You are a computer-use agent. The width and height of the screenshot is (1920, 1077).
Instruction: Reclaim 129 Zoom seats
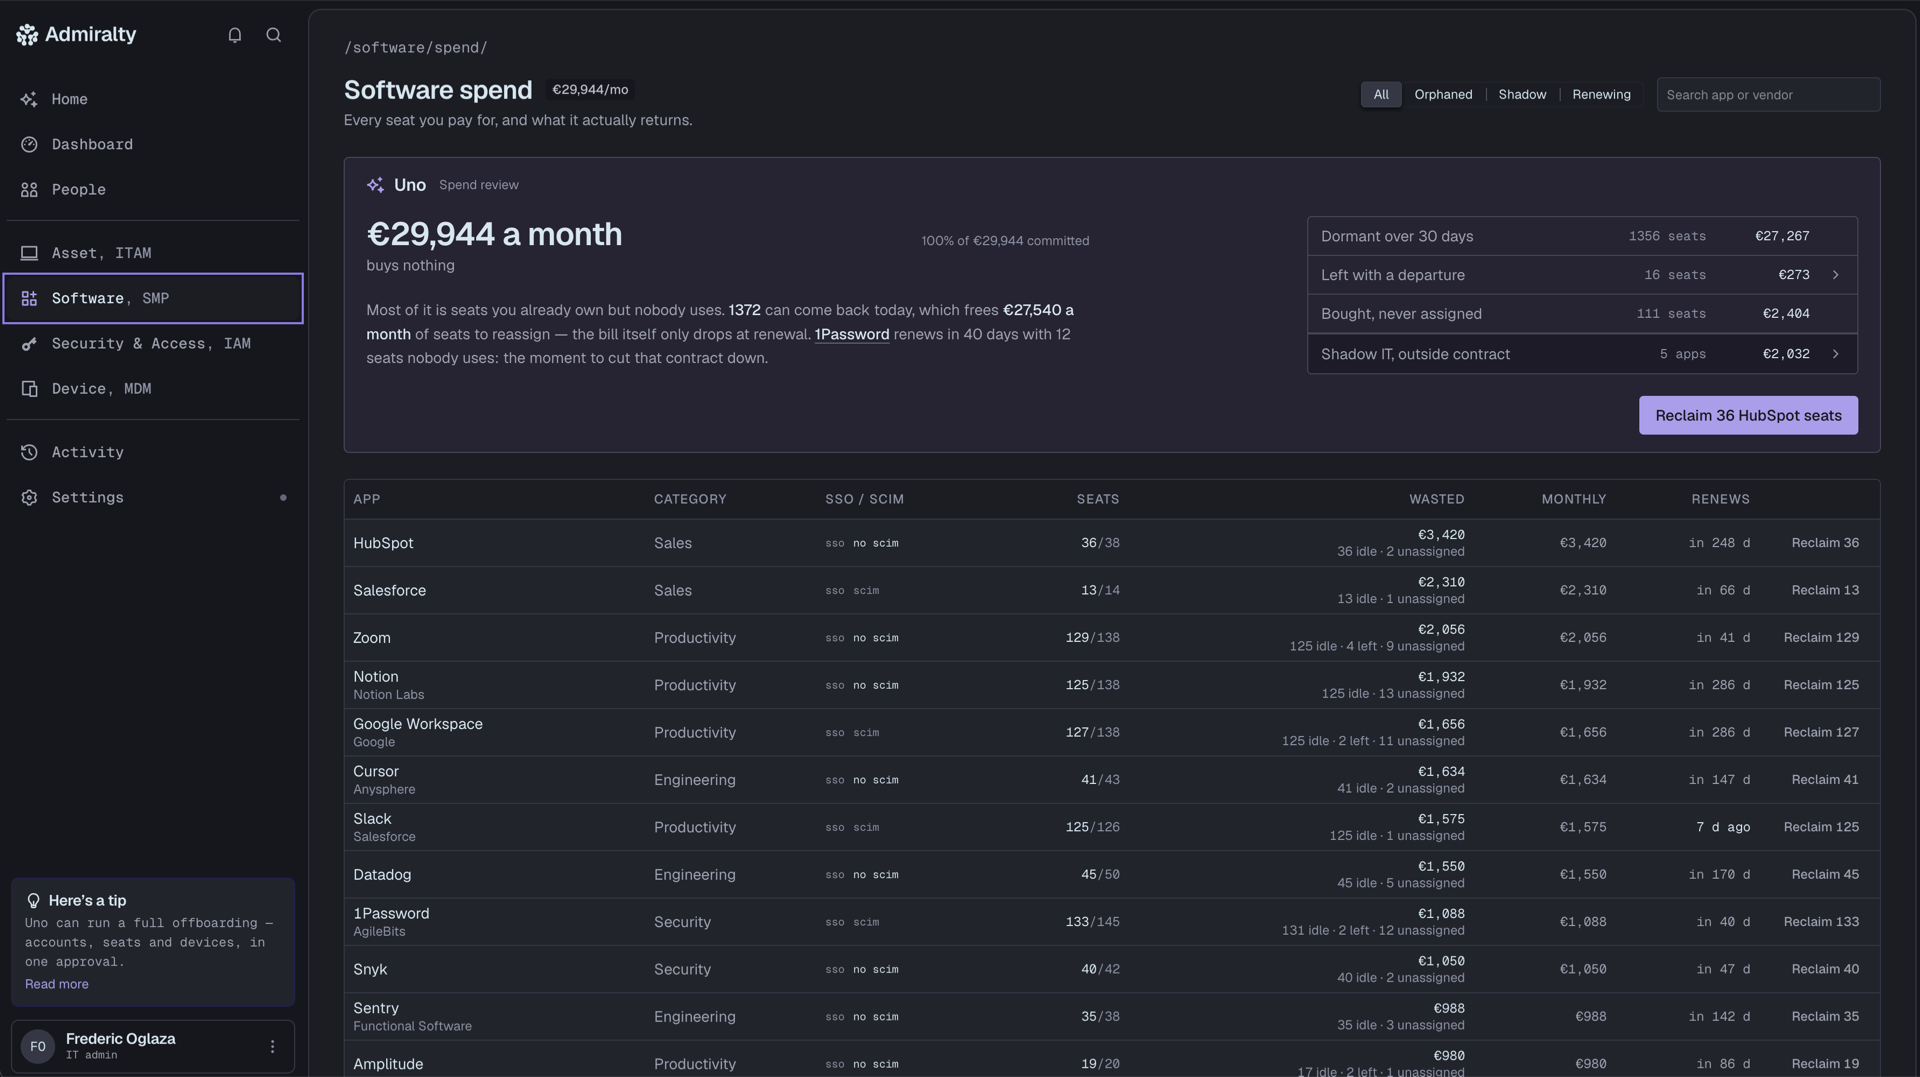point(1821,637)
